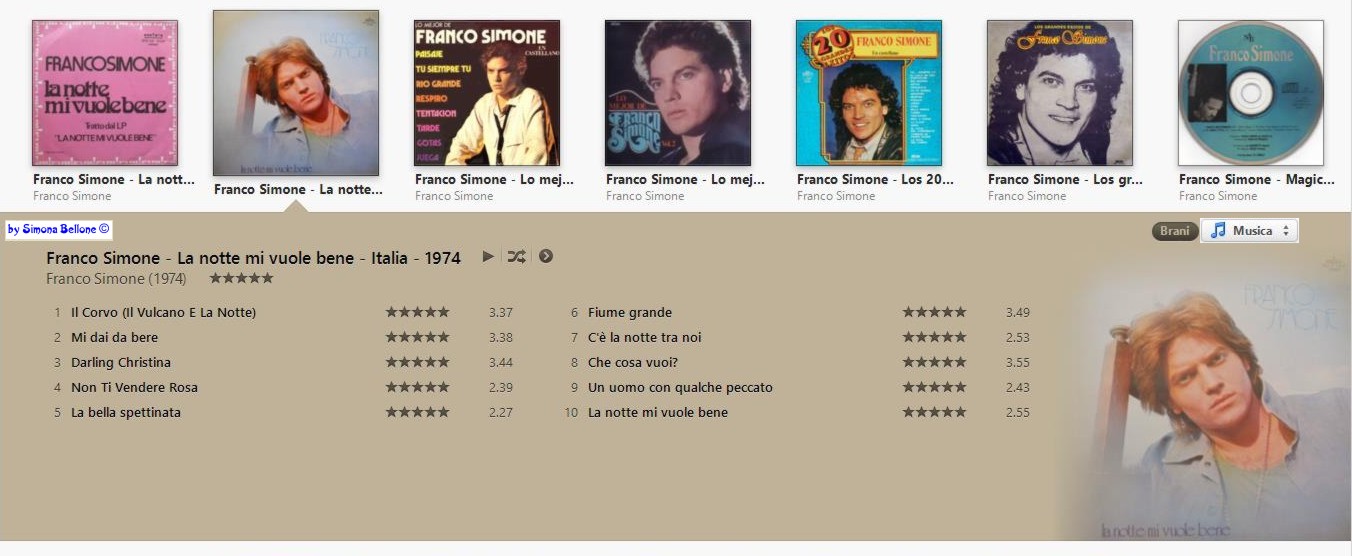
Task: Open the Musica library dropdown
Action: [x=1249, y=231]
